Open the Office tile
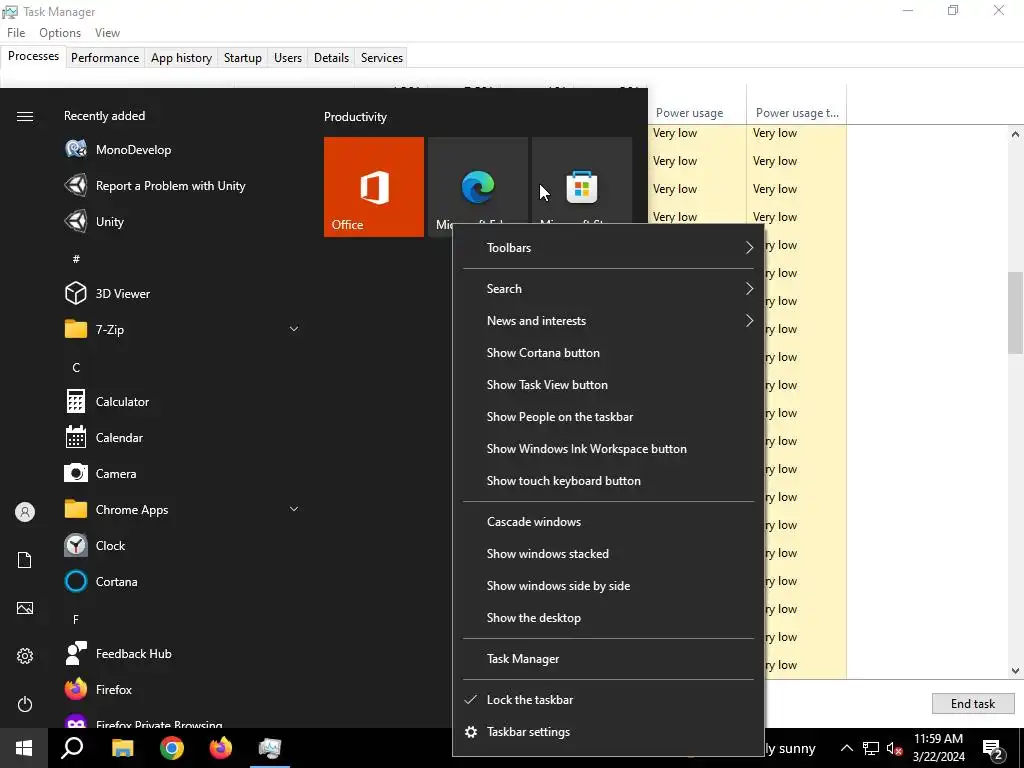 [x=374, y=187]
